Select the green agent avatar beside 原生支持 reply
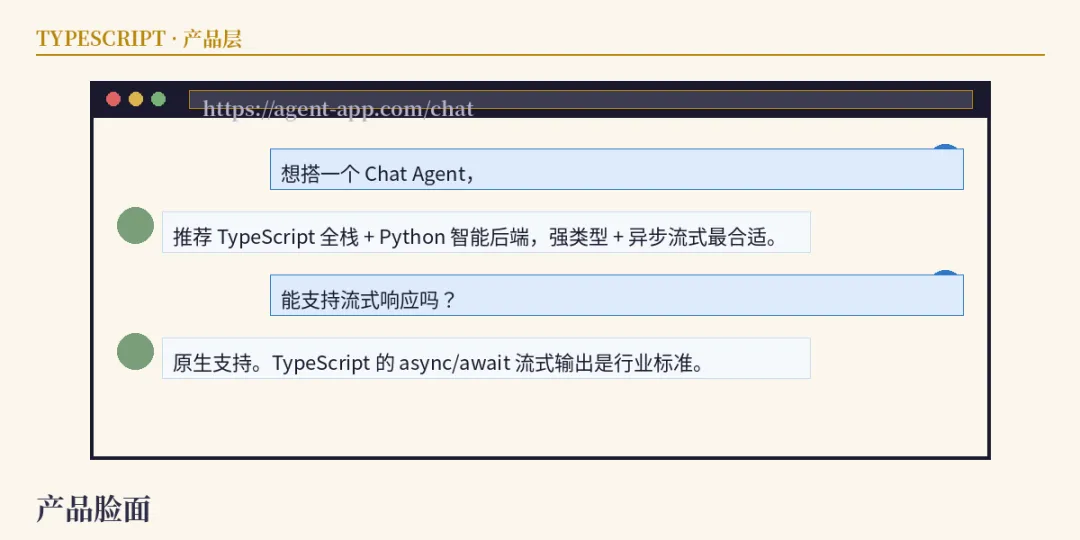Screen dimensions: 1080x540 click(135, 351)
